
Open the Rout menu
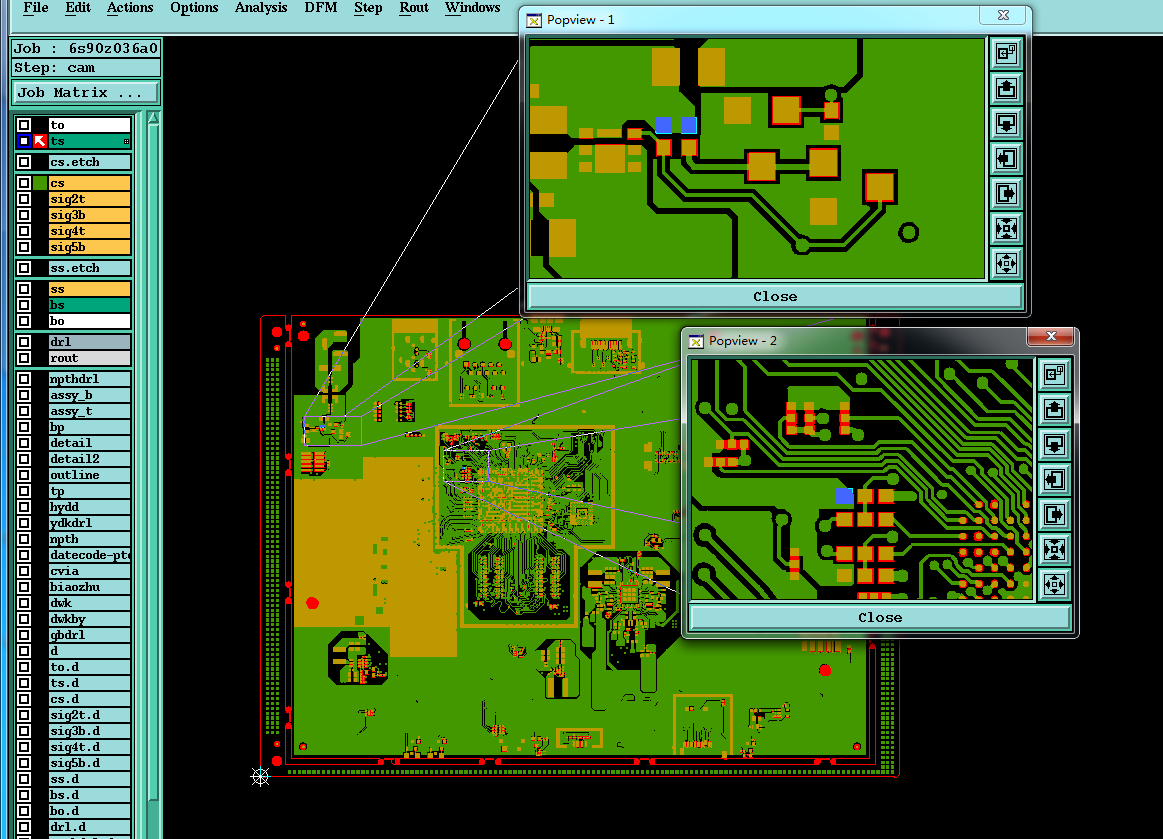pos(414,8)
